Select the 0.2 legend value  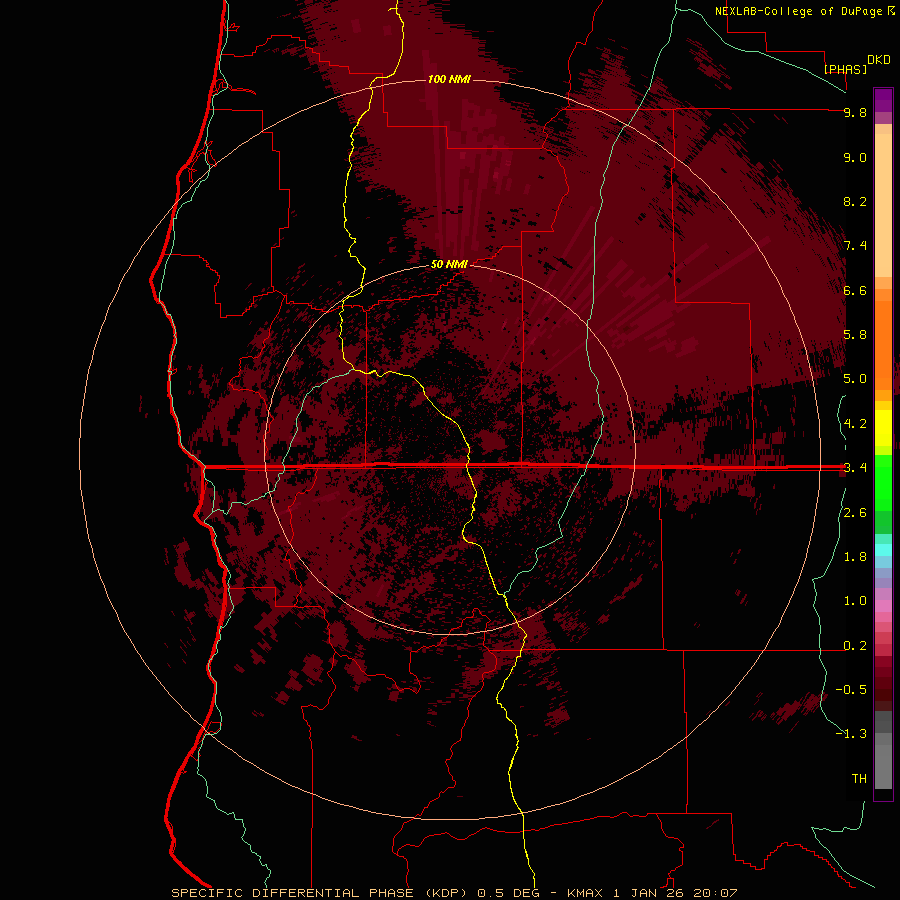[x=855, y=646]
